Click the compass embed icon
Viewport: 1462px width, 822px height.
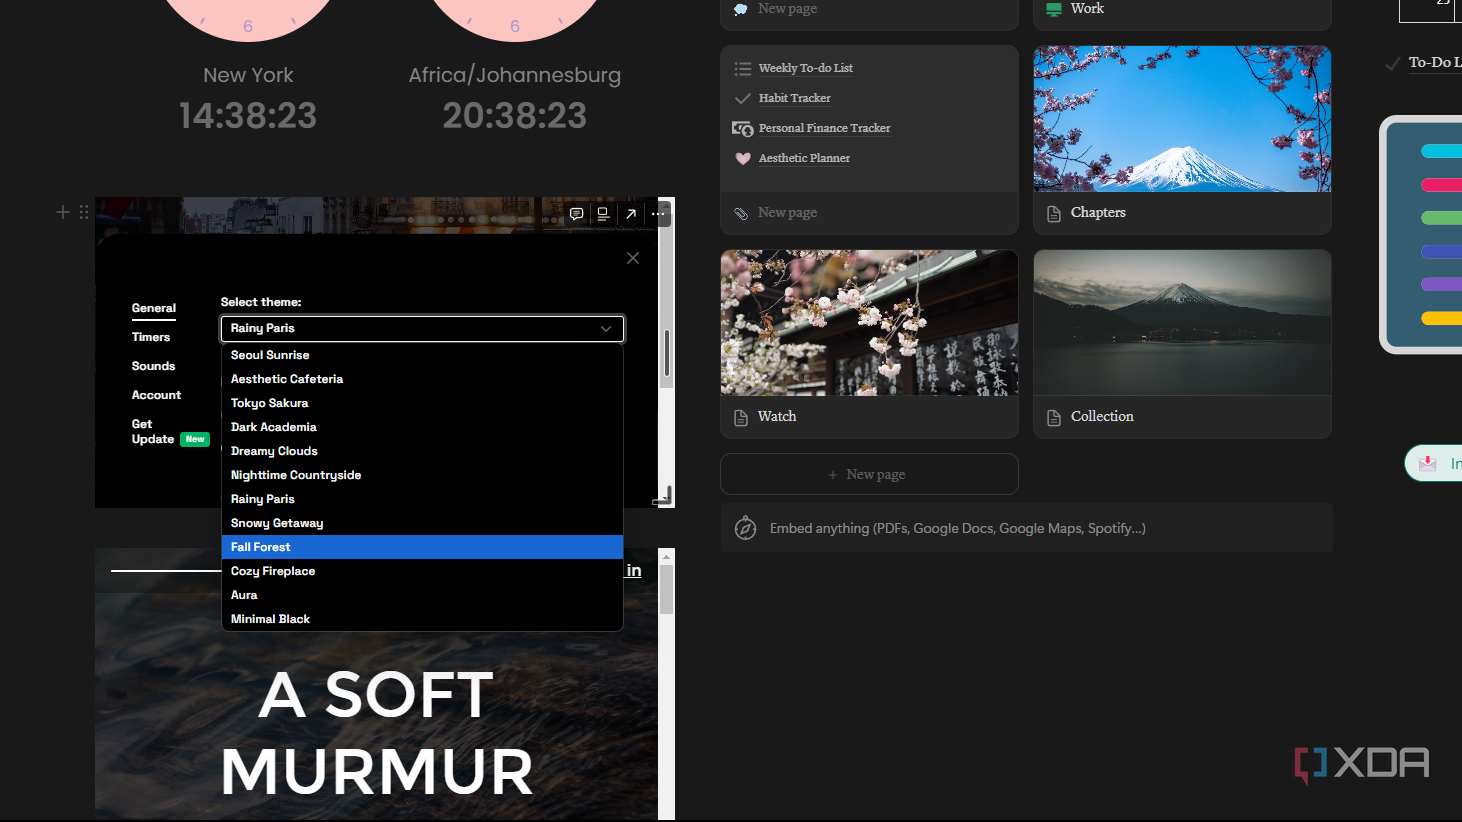(745, 528)
